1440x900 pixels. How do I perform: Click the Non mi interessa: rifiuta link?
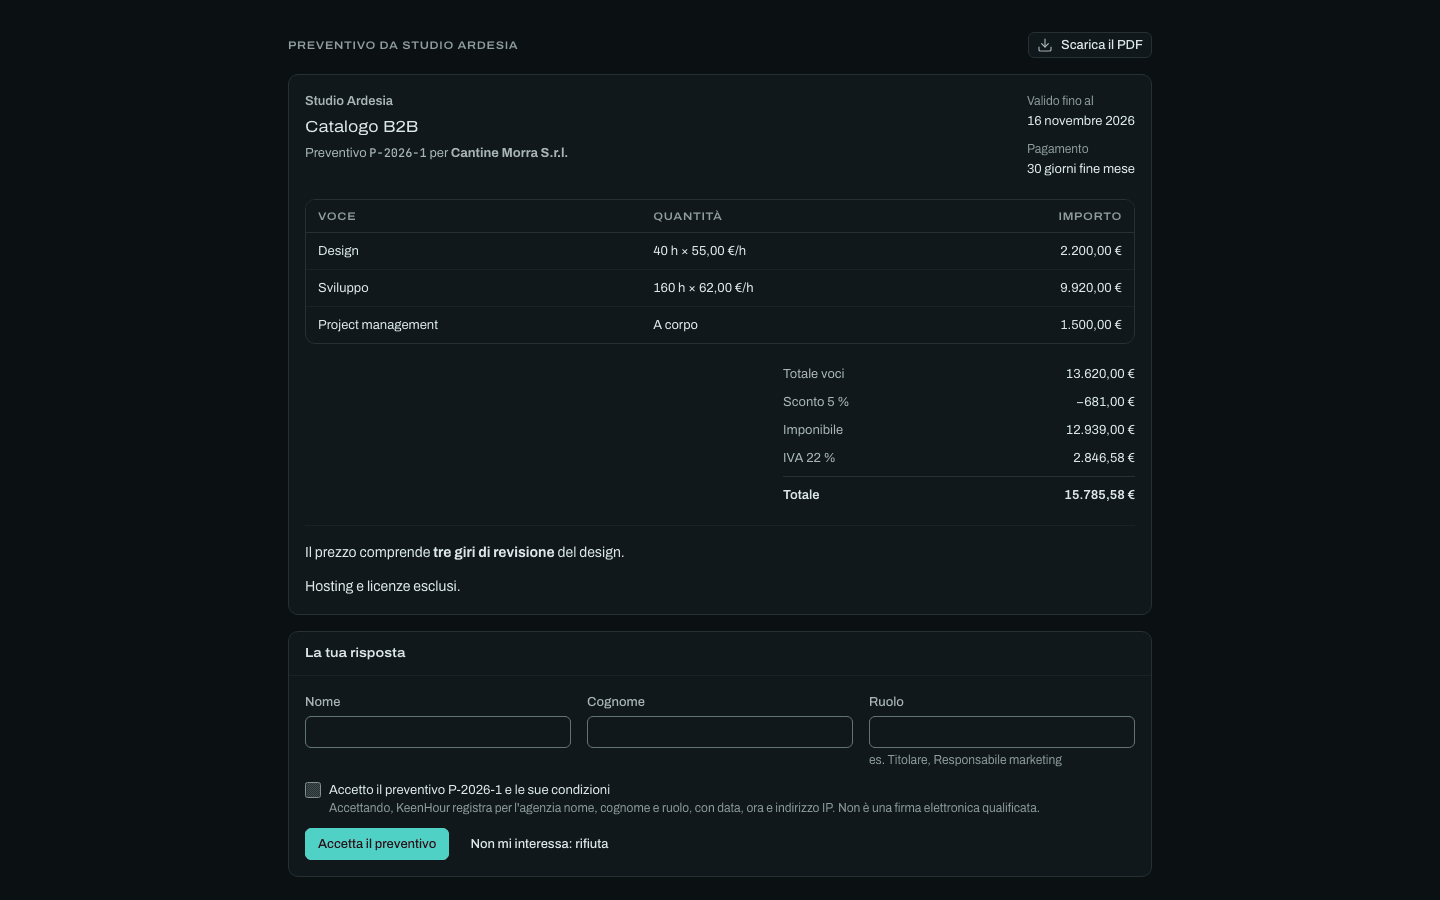pyautogui.click(x=539, y=844)
